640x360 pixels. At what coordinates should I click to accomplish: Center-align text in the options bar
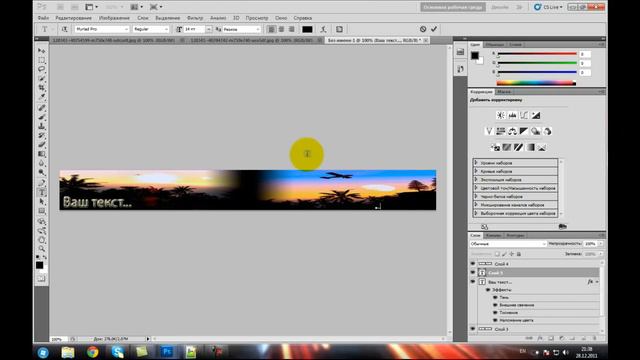click(281, 29)
